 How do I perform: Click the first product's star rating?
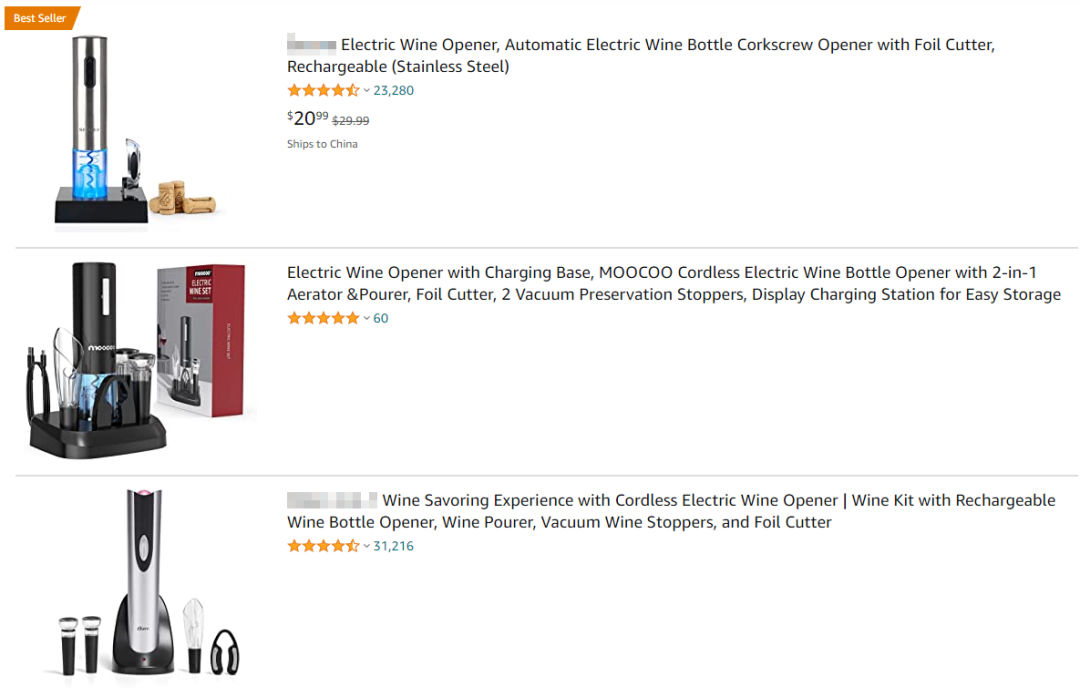322,91
